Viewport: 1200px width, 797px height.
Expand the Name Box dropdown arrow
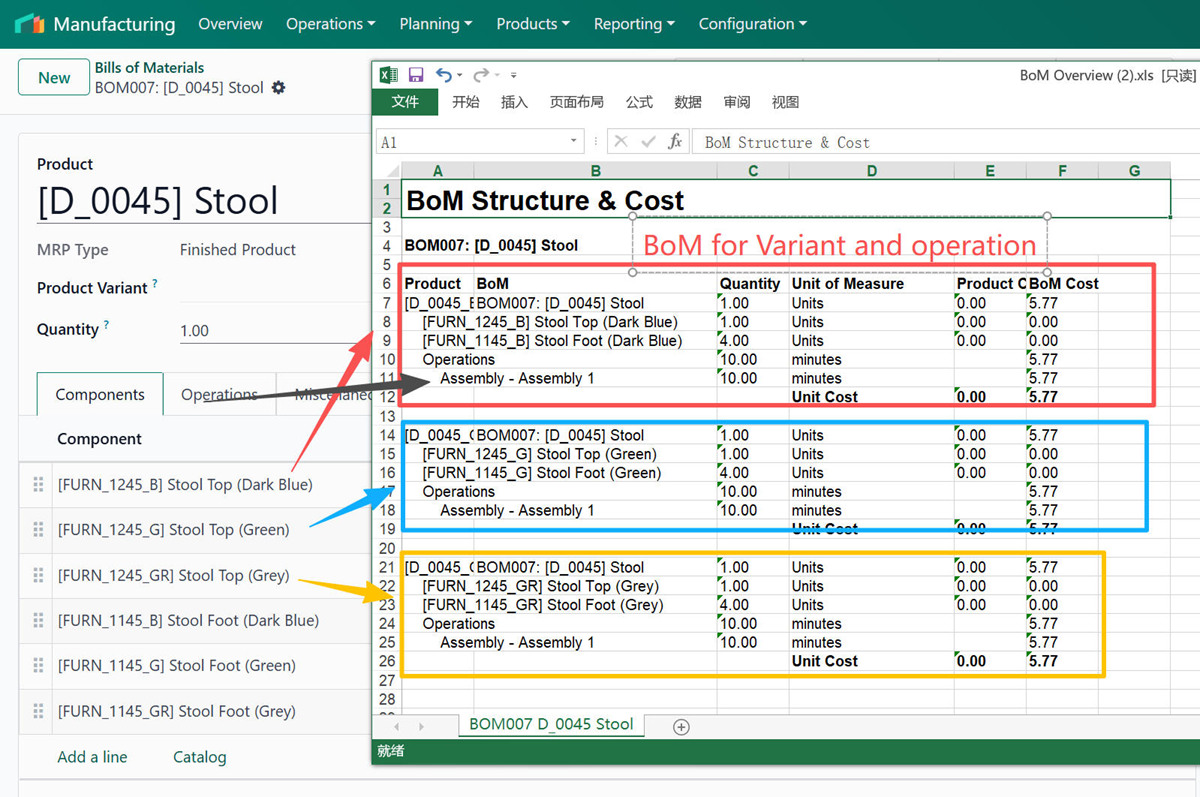[574, 142]
